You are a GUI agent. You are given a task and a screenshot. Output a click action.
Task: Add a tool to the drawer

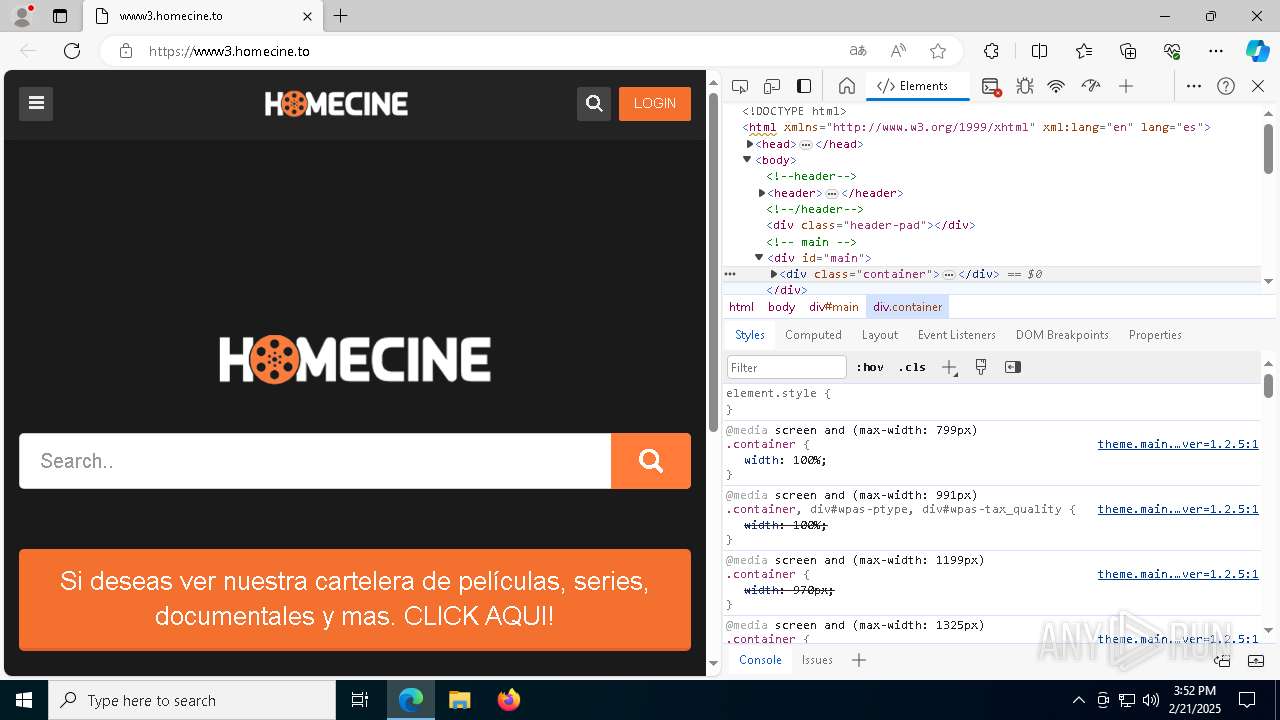(x=859, y=660)
